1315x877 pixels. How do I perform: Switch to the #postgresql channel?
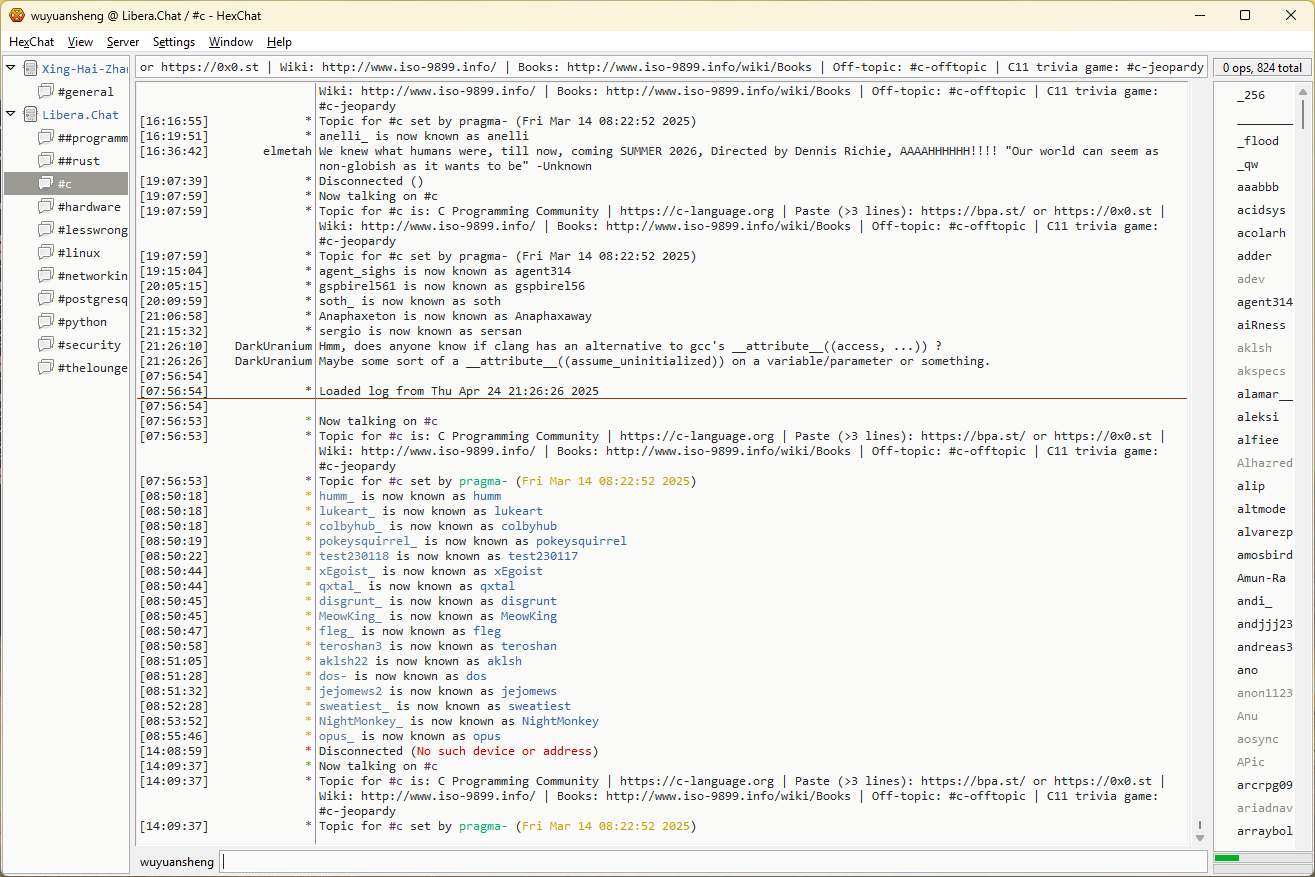coord(92,299)
